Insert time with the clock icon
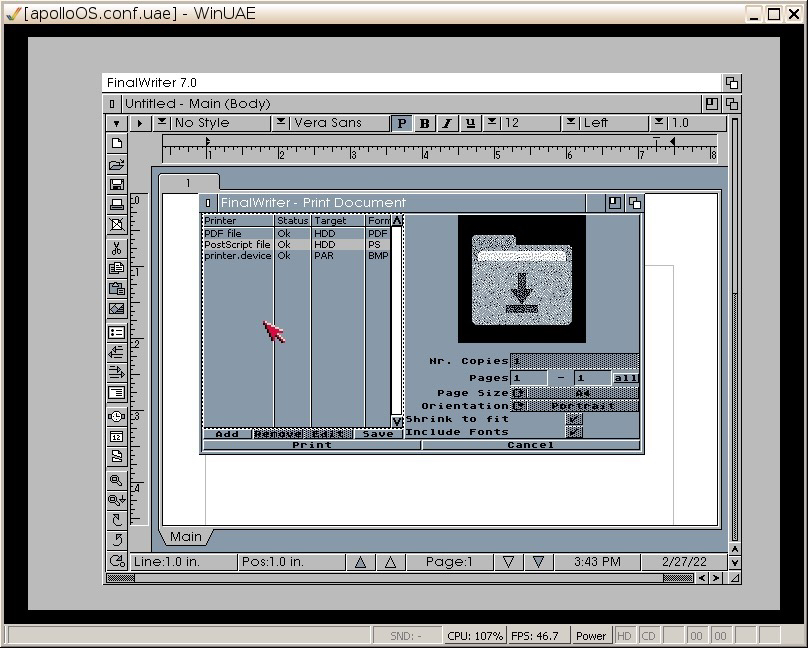808x648 pixels. [x=117, y=416]
